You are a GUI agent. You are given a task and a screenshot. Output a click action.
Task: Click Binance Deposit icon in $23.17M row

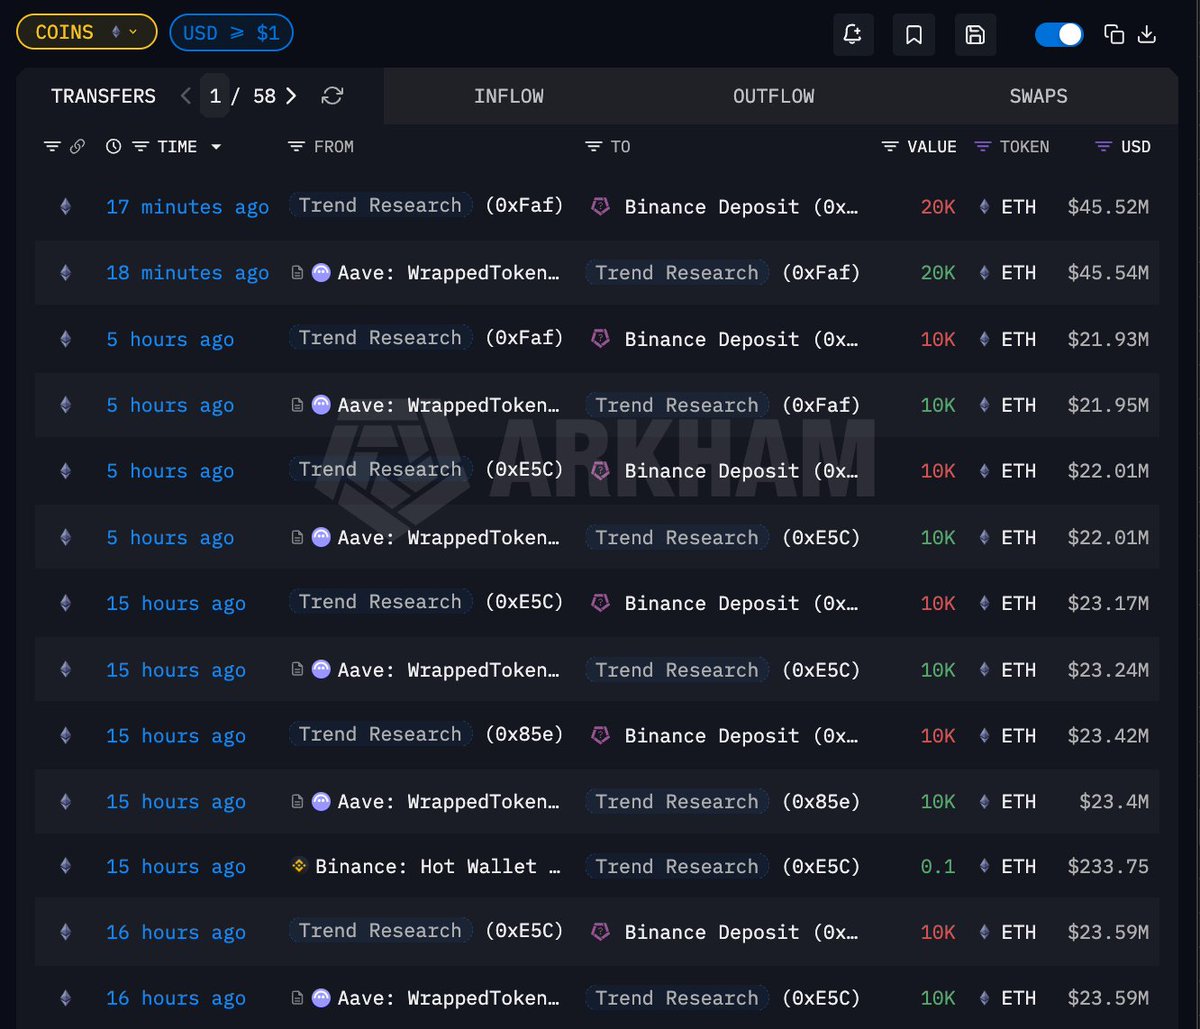coord(600,603)
